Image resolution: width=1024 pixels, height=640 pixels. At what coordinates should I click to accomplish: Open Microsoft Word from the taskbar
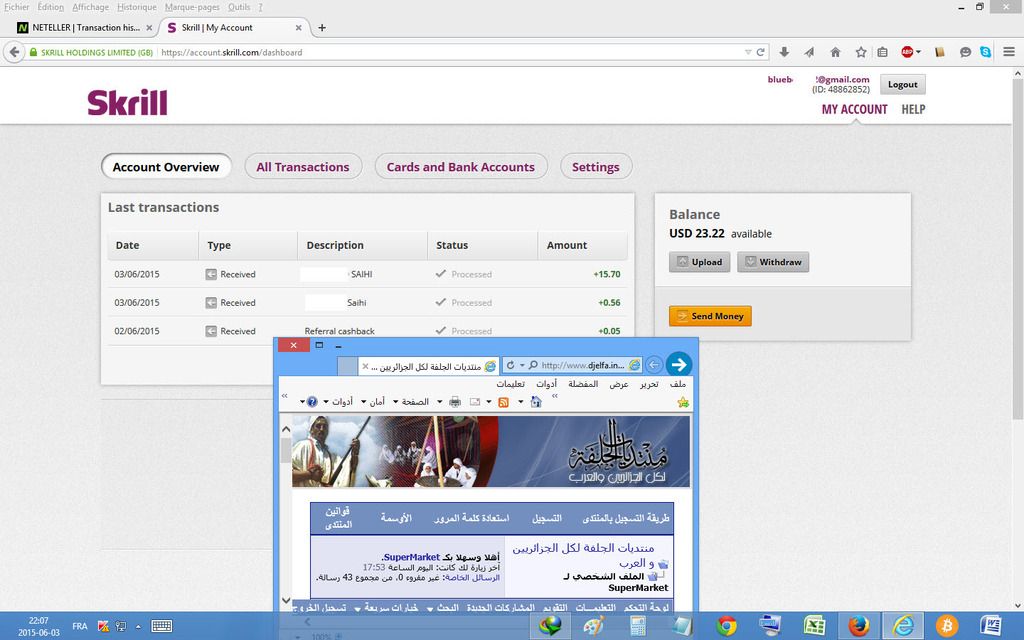pyautogui.click(x=991, y=626)
